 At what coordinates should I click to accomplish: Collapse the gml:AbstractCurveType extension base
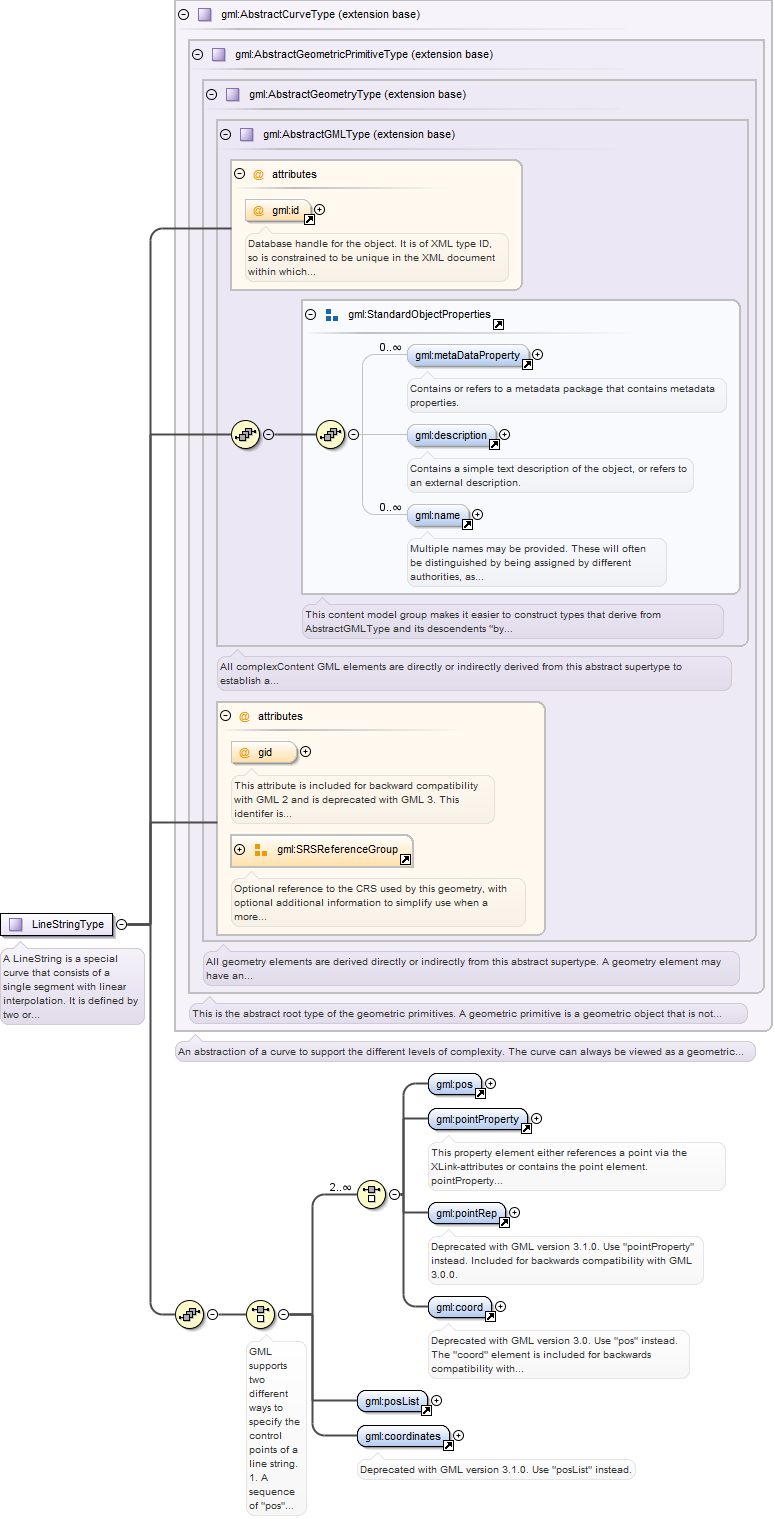click(x=183, y=14)
